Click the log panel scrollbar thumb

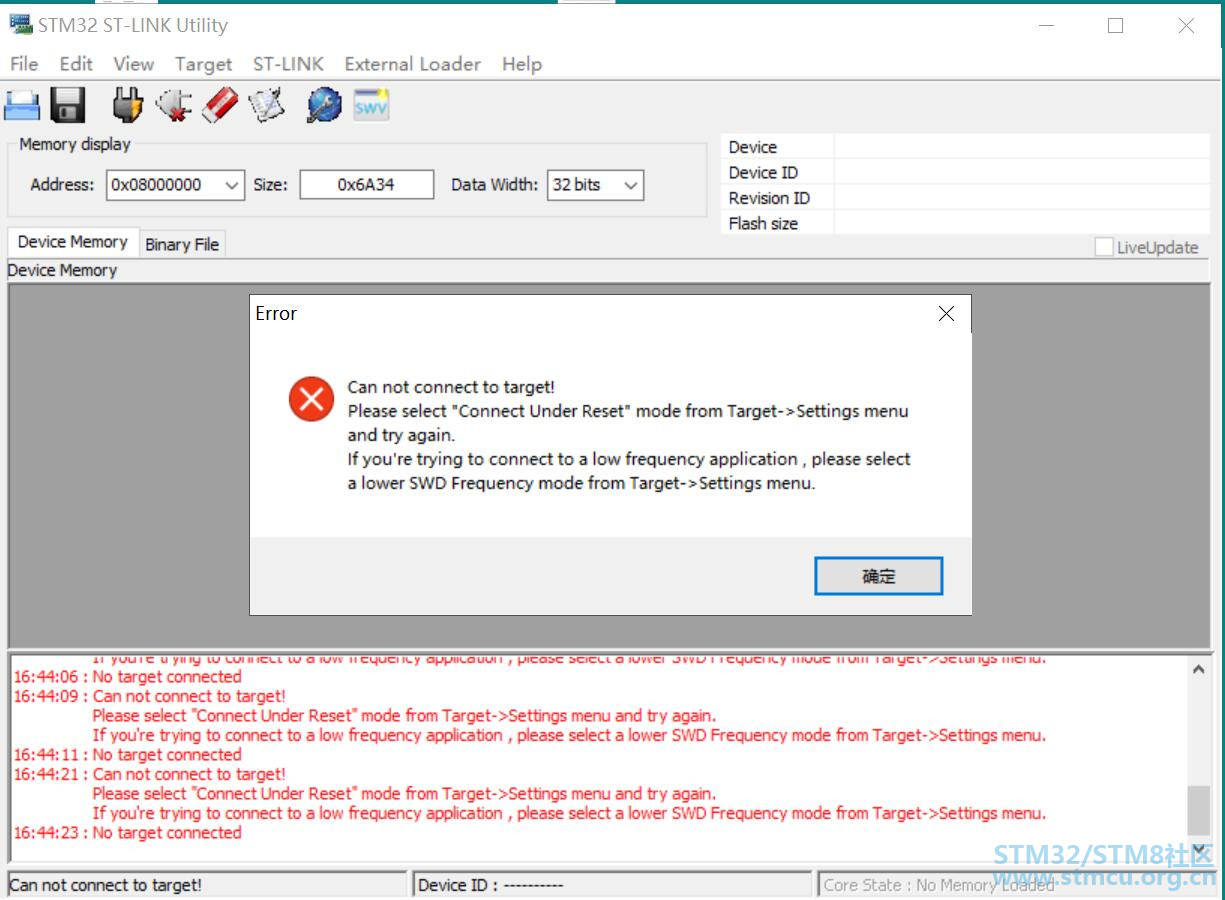tap(1198, 810)
